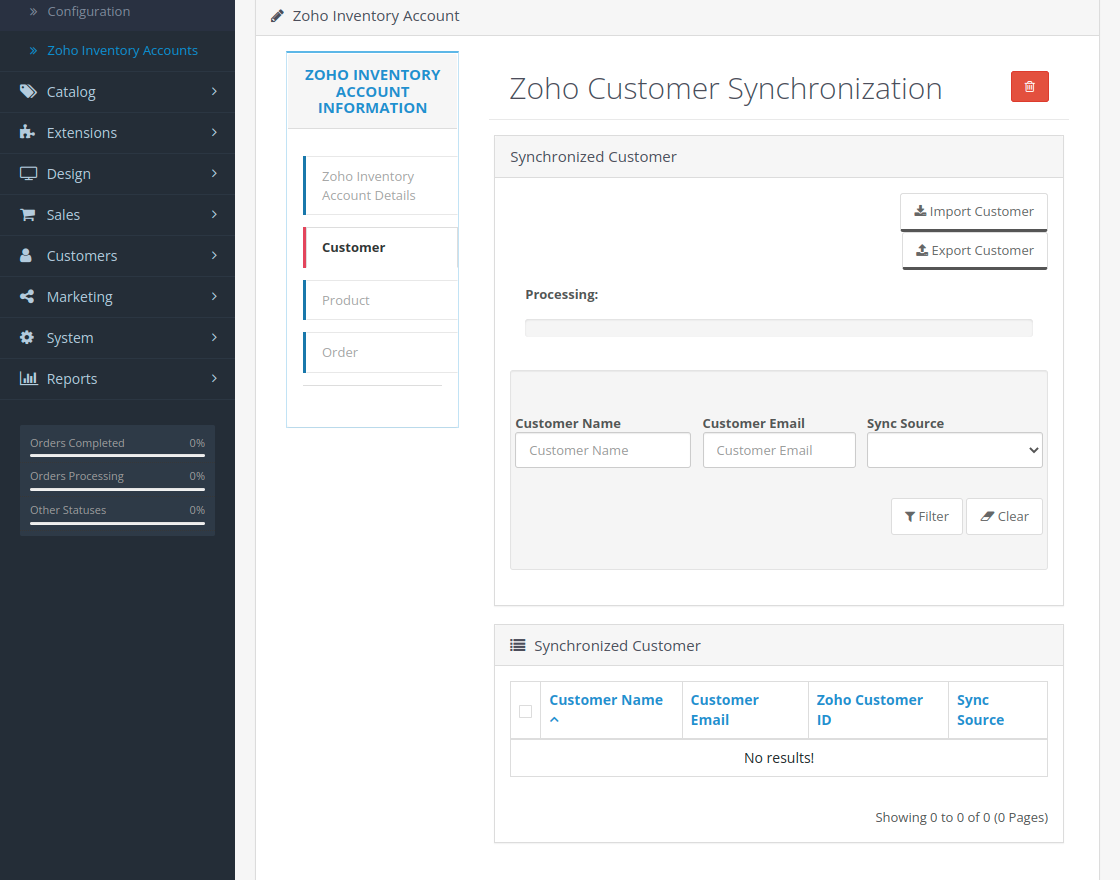This screenshot has width=1120, height=880.
Task: Open the Order tab
Action: click(339, 352)
